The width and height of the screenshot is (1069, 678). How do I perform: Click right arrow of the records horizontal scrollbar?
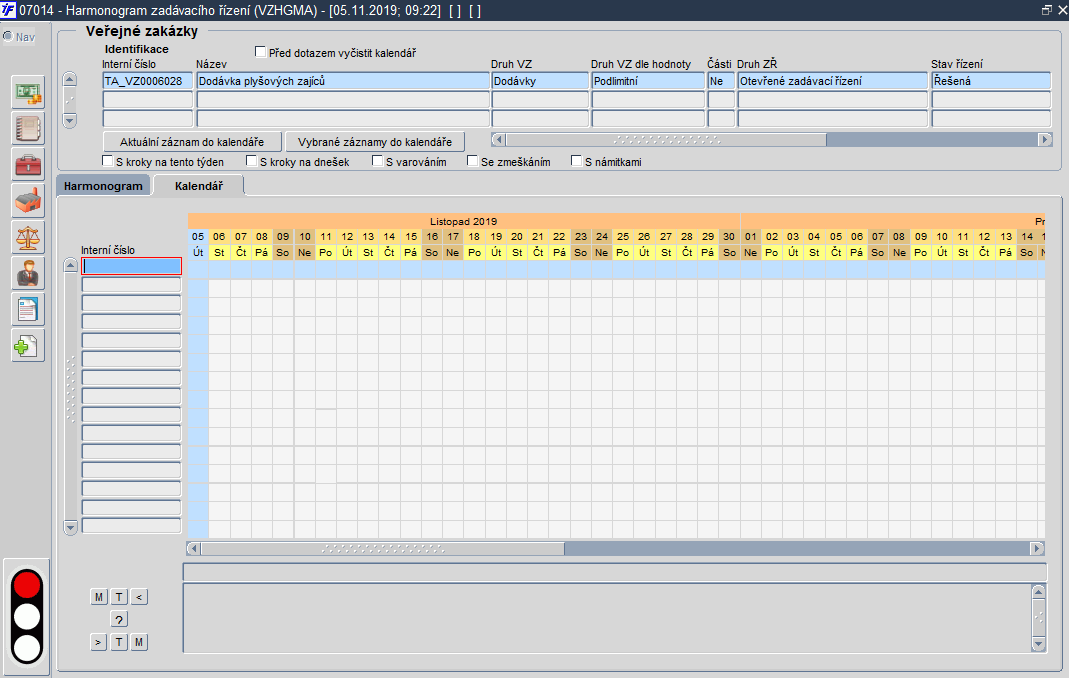coord(1045,140)
